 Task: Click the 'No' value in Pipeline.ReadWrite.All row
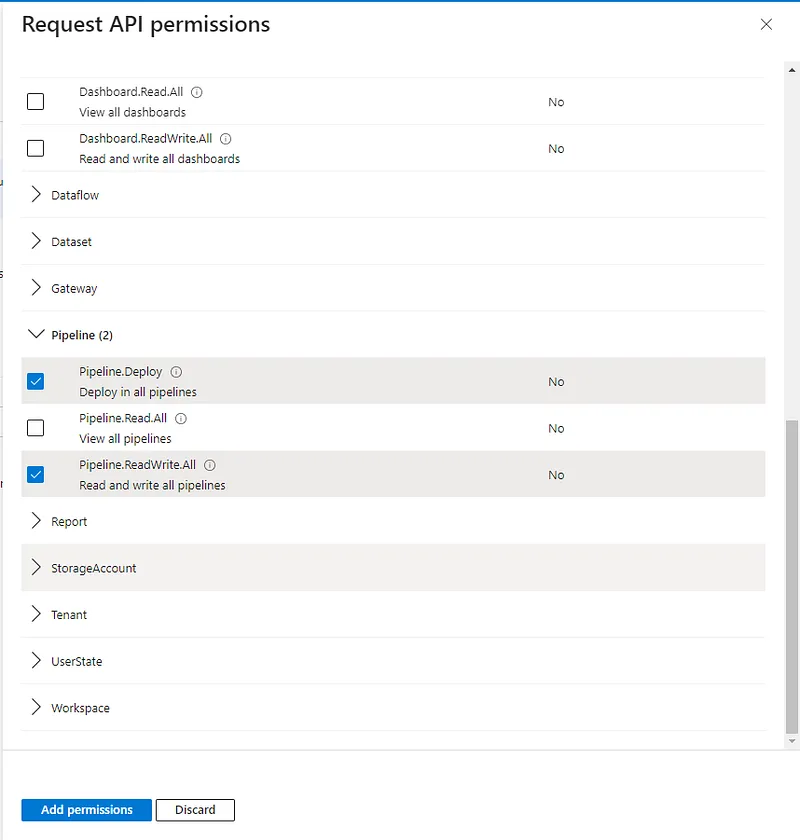[x=556, y=475]
